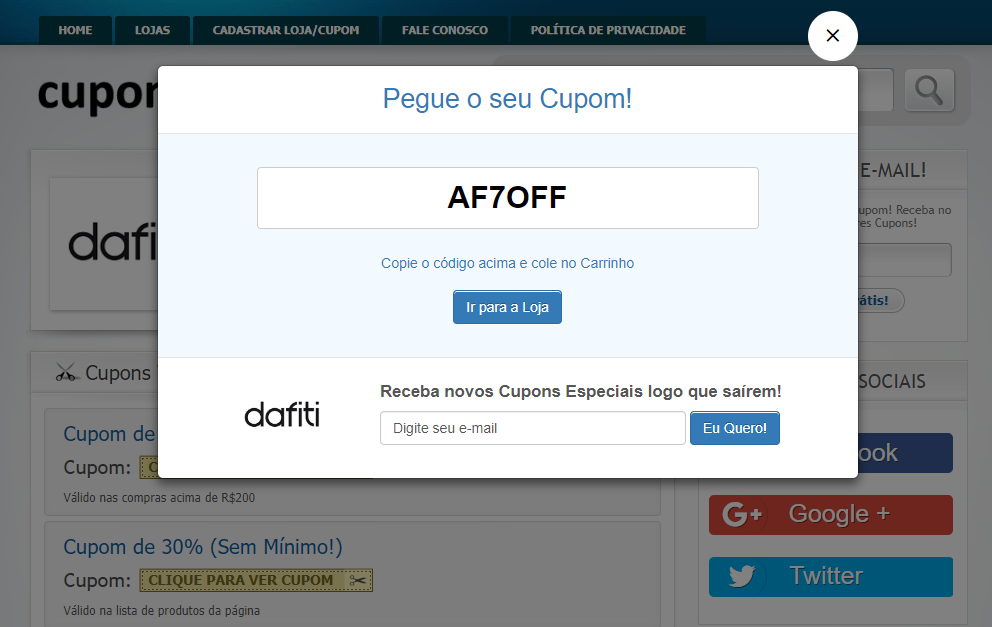Click scissors icon on the 30% coupon
The width and height of the screenshot is (992, 627).
(357, 580)
